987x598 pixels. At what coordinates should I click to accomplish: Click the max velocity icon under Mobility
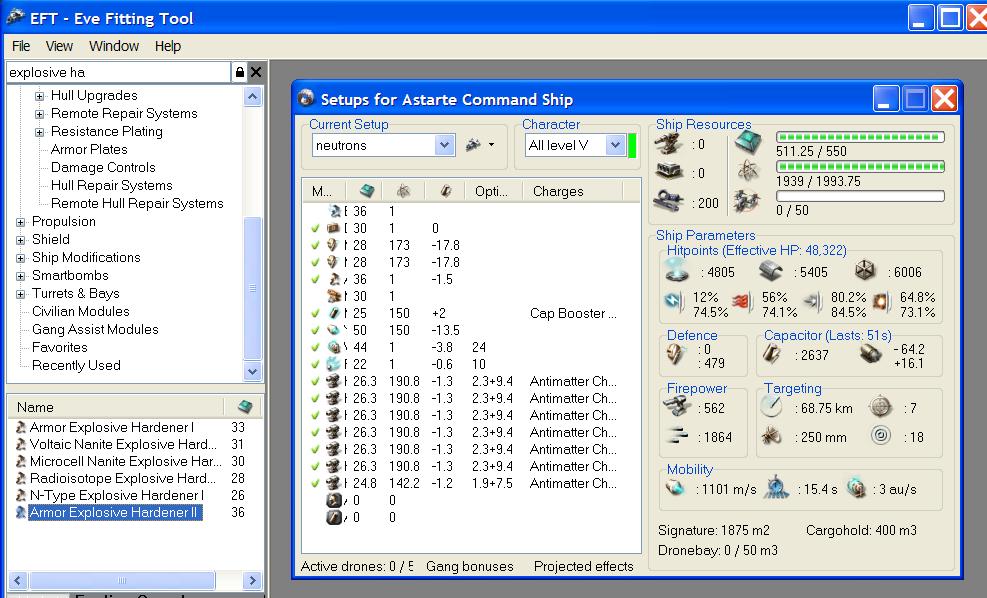point(677,489)
